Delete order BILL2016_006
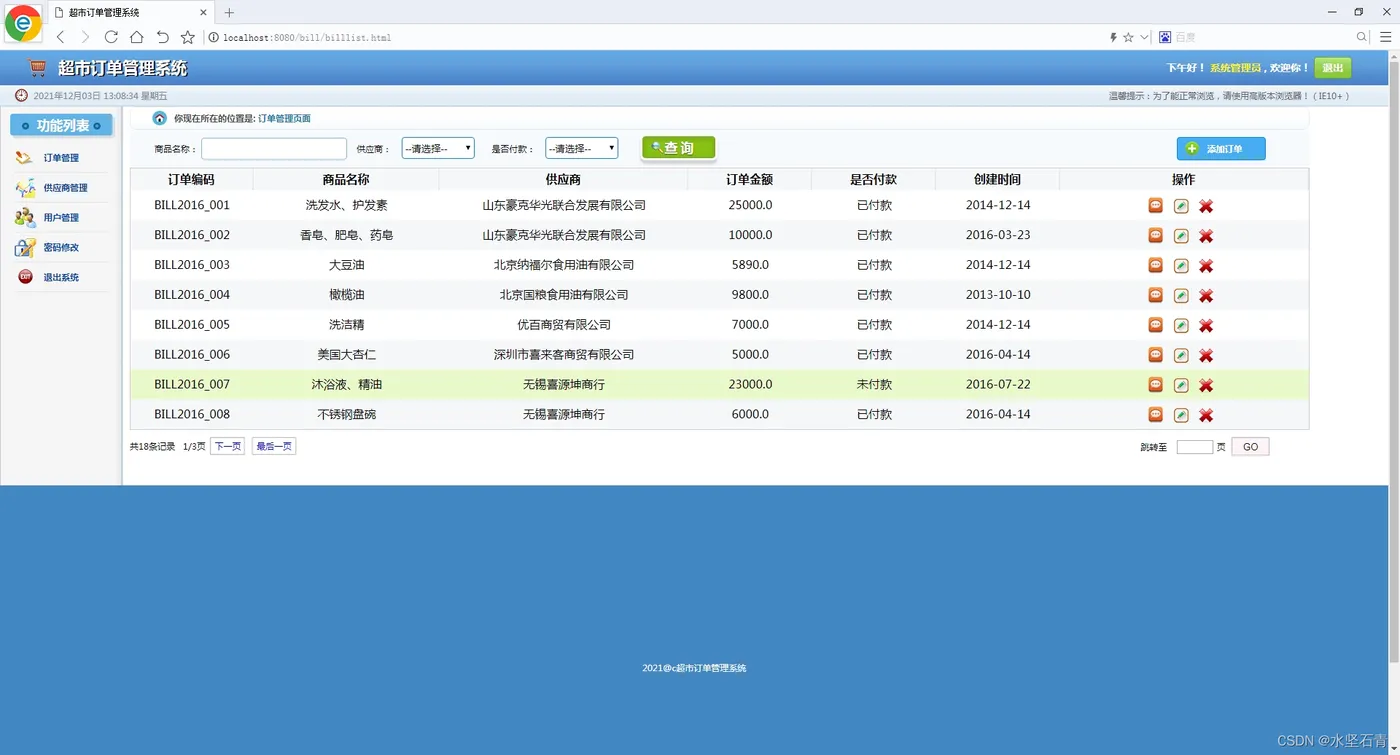Screen dimensions: 1400x755 coord(1206,355)
